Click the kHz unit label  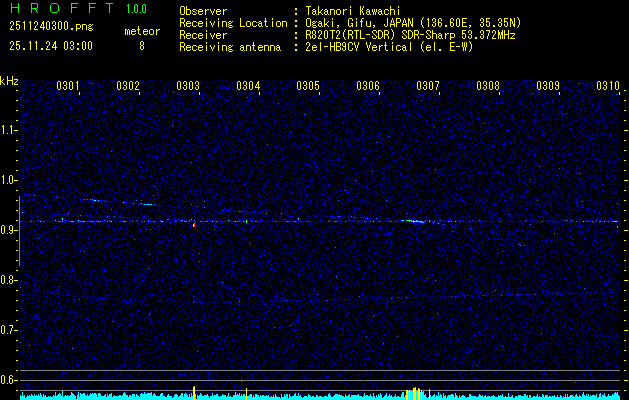[9, 81]
